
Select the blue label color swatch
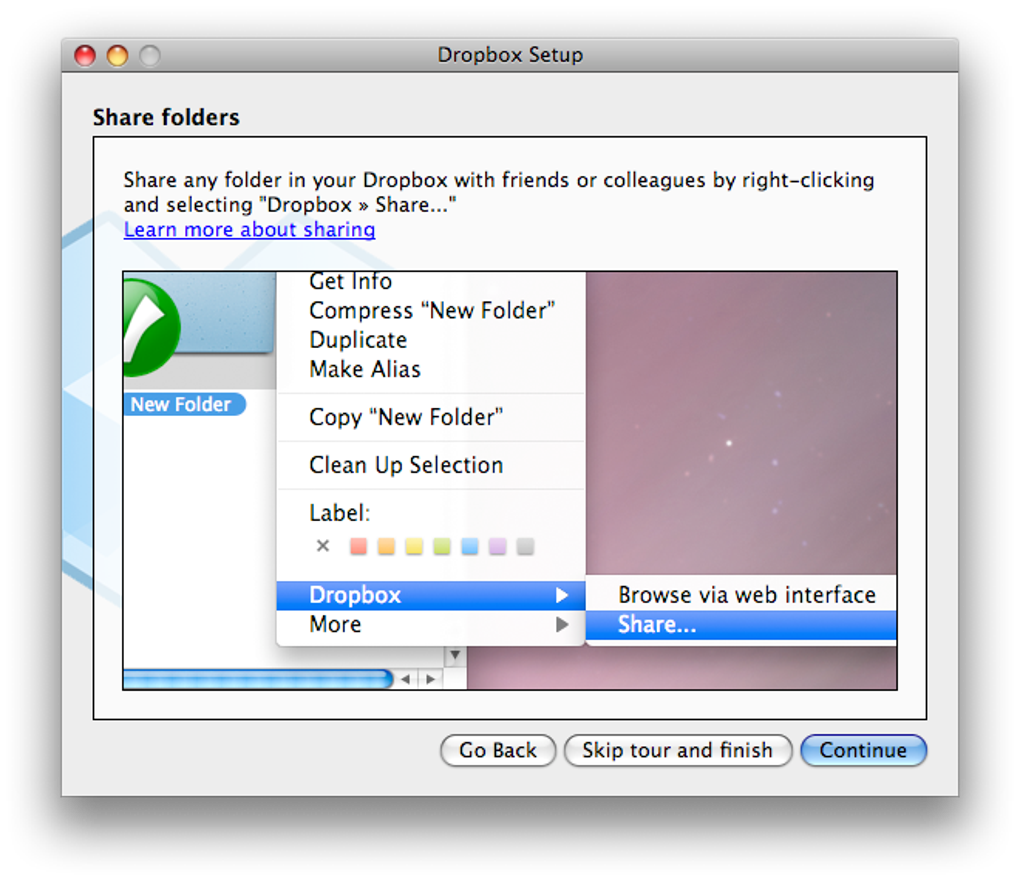point(470,546)
